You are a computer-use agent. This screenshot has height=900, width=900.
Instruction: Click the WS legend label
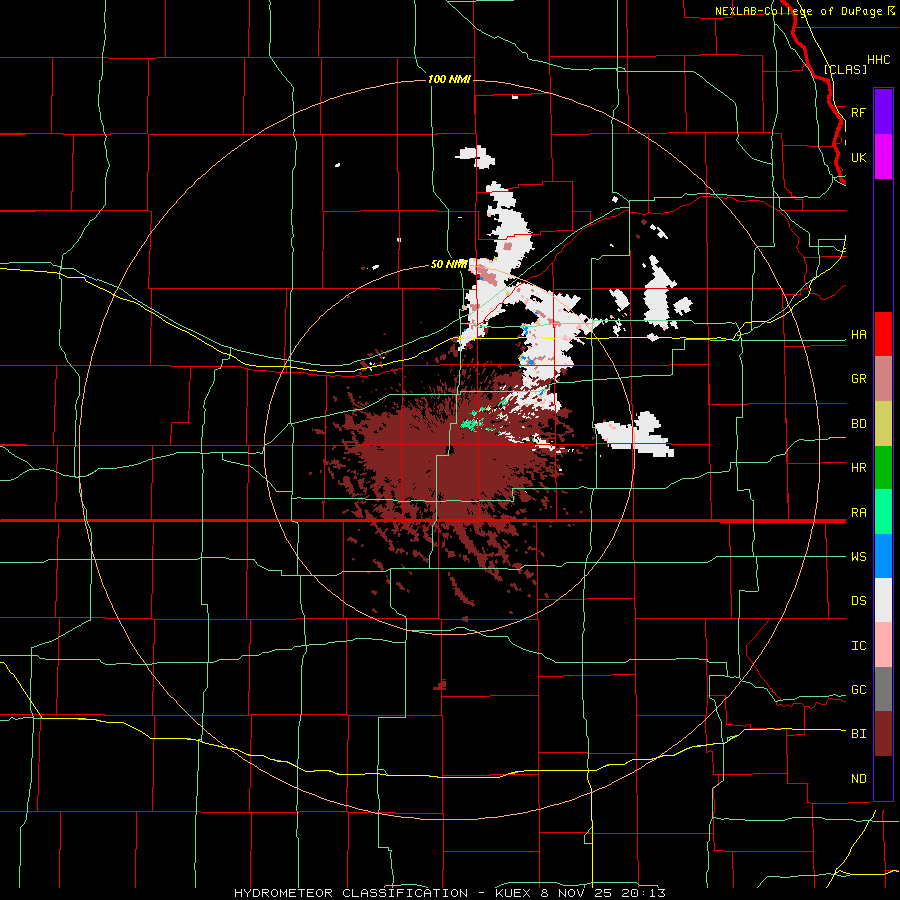[x=858, y=557]
